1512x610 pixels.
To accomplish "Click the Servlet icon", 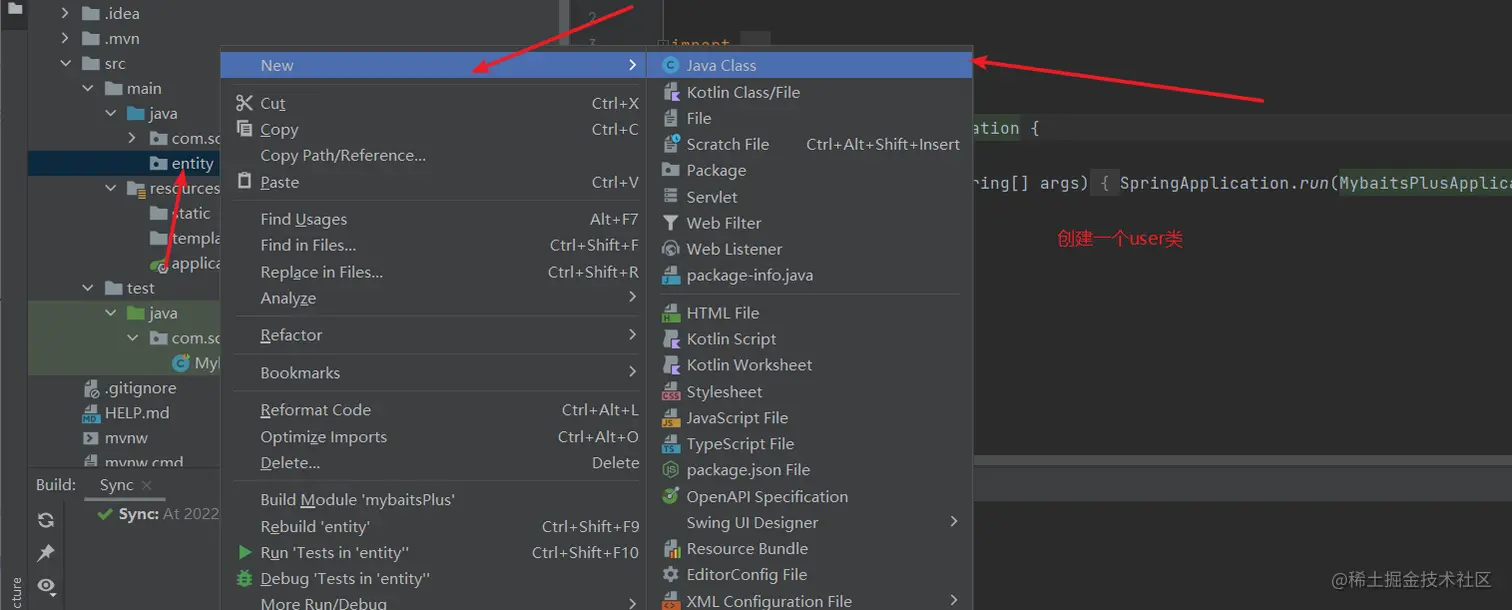I will 671,197.
